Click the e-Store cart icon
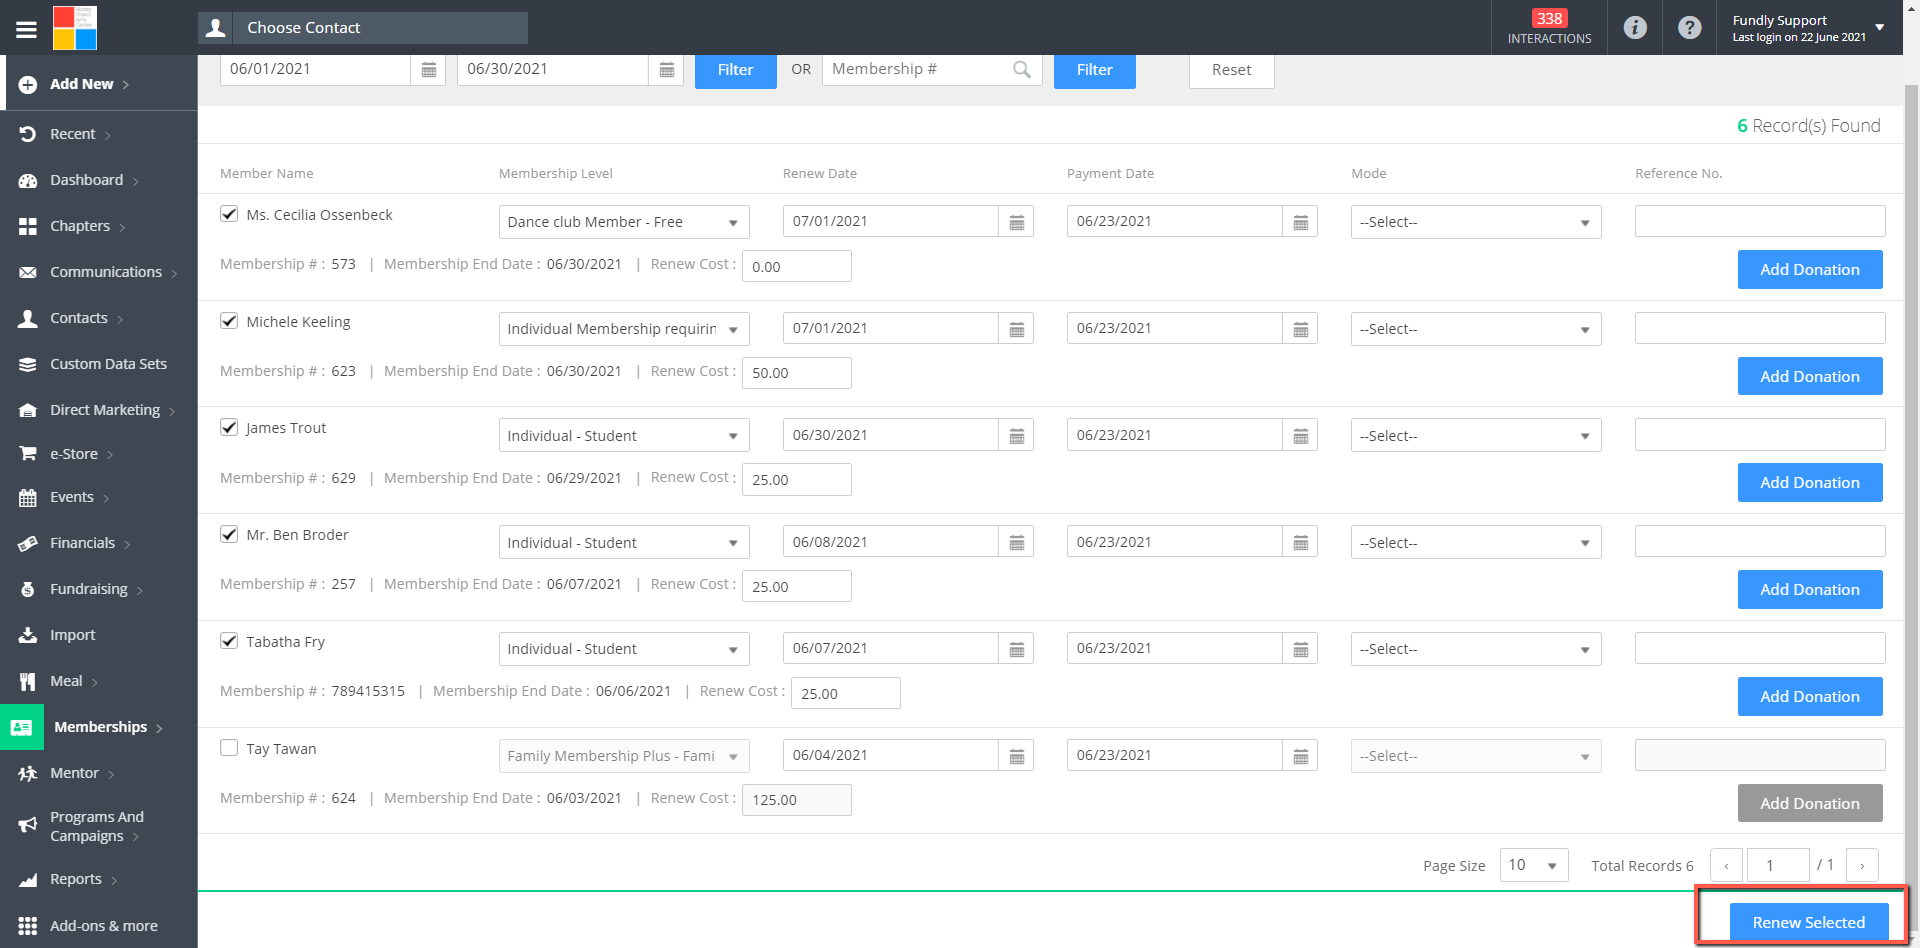The image size is (1920, 948). click(28, 454)
